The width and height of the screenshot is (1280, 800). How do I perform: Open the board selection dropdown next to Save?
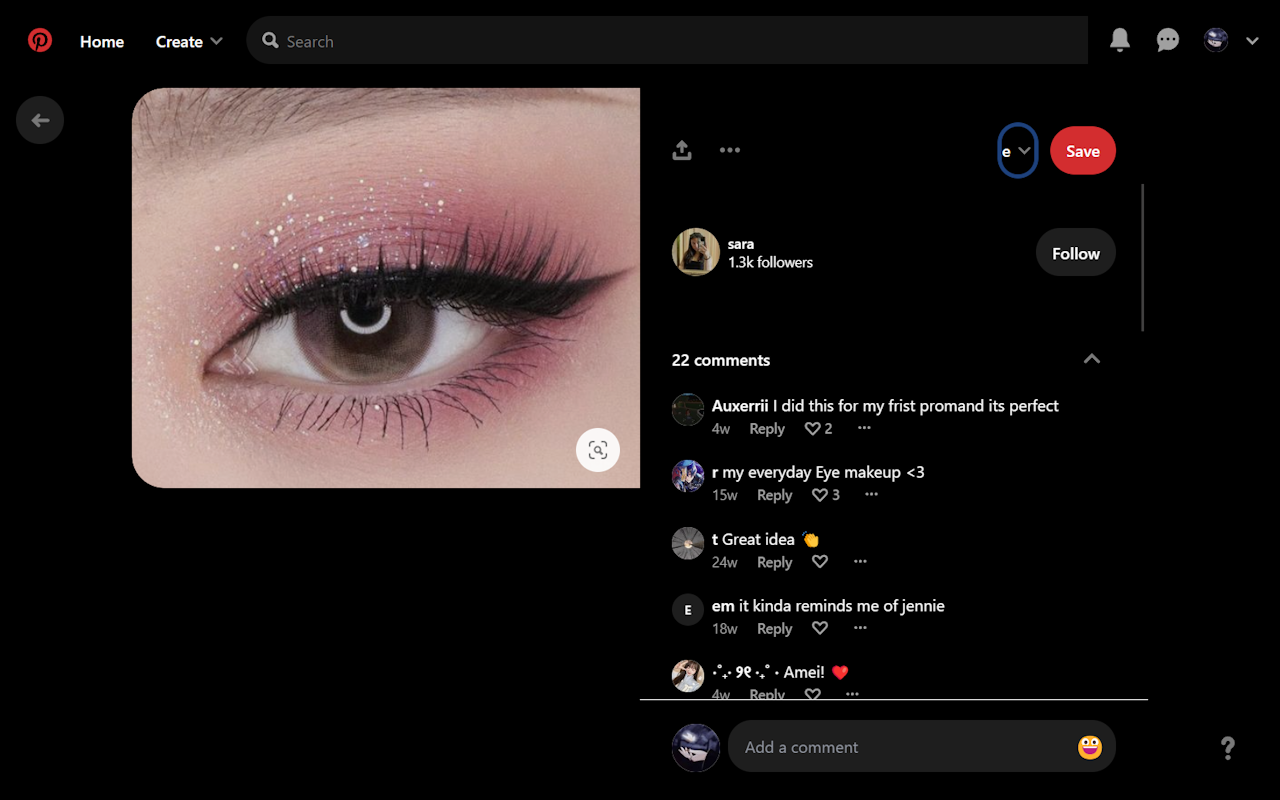(x=1017, y=150)
